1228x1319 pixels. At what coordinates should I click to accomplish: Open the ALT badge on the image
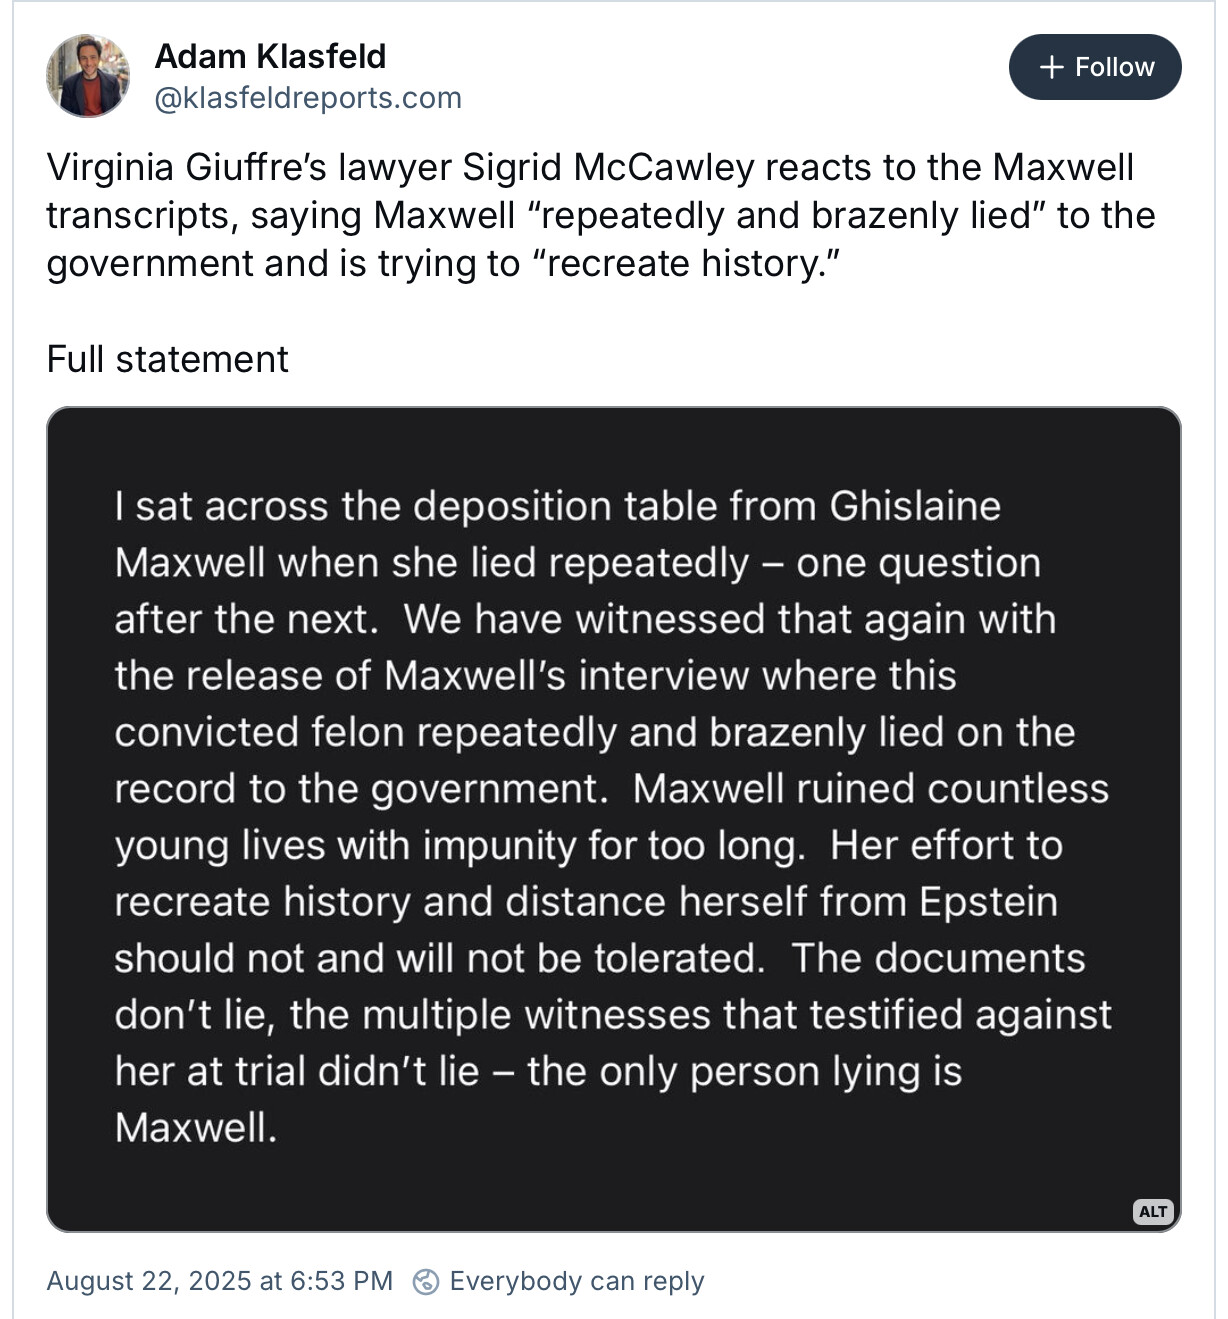[1152, 1211]
